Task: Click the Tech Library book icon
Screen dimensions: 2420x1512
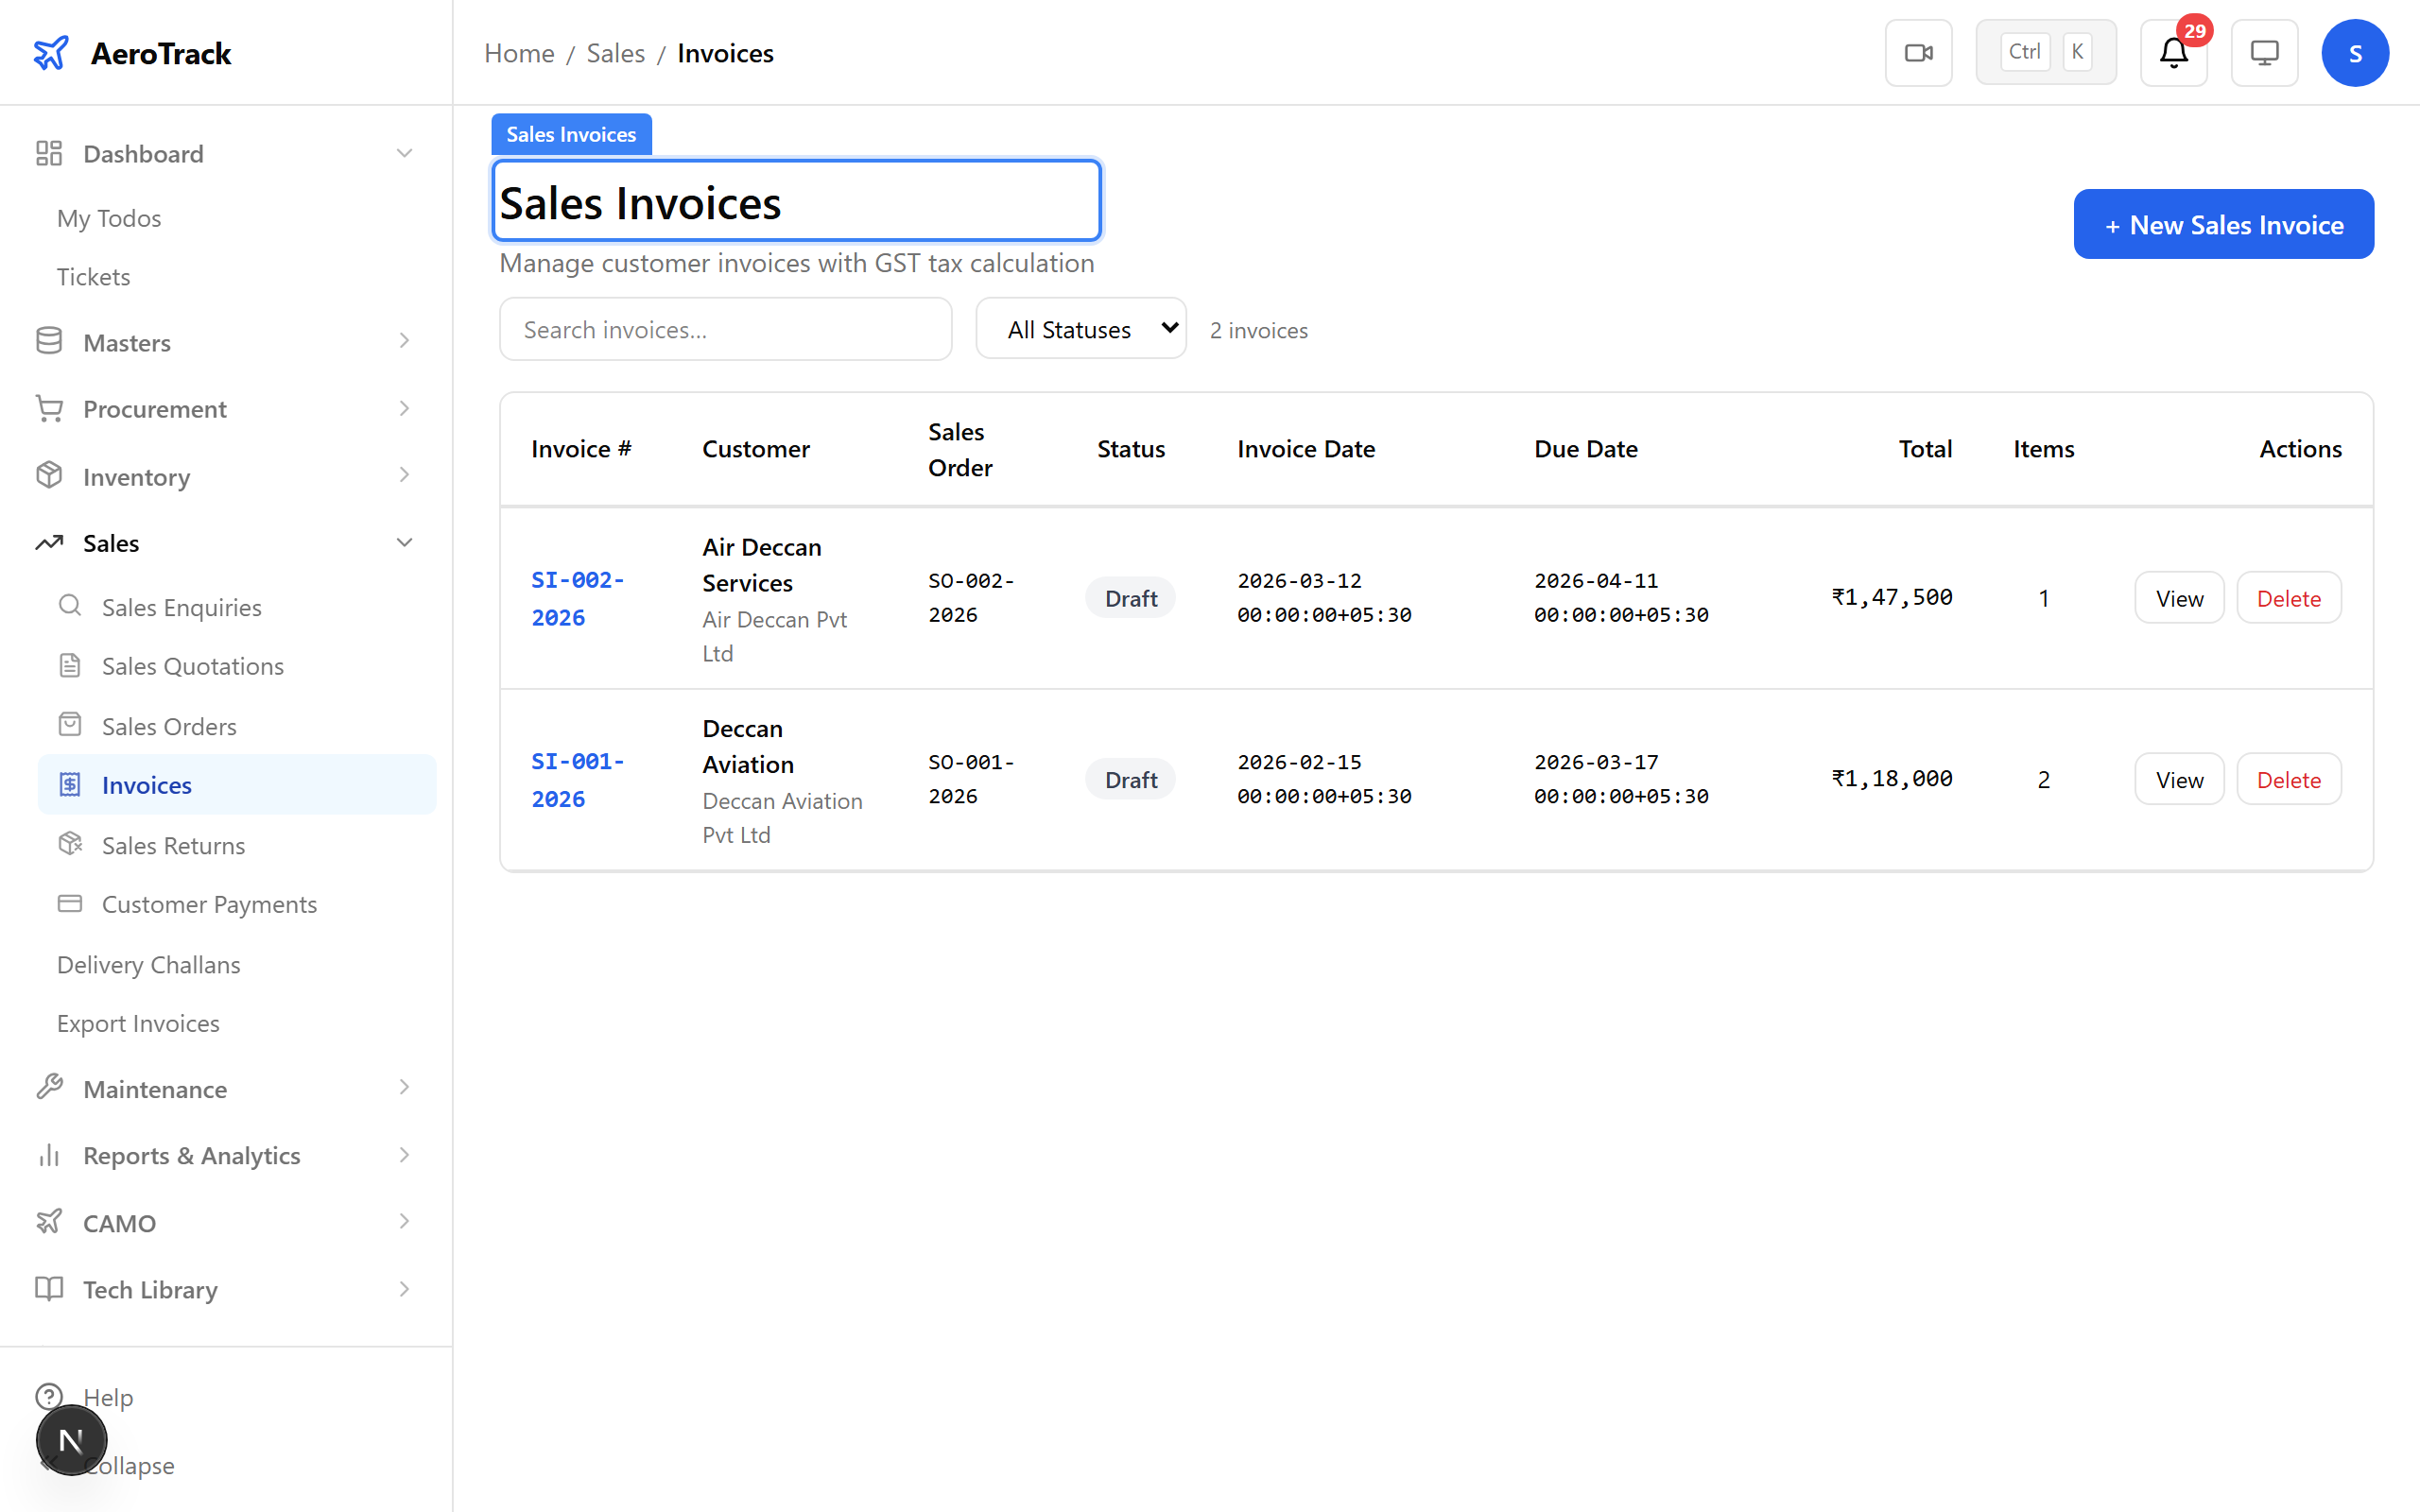Action: pos(49,1289)
